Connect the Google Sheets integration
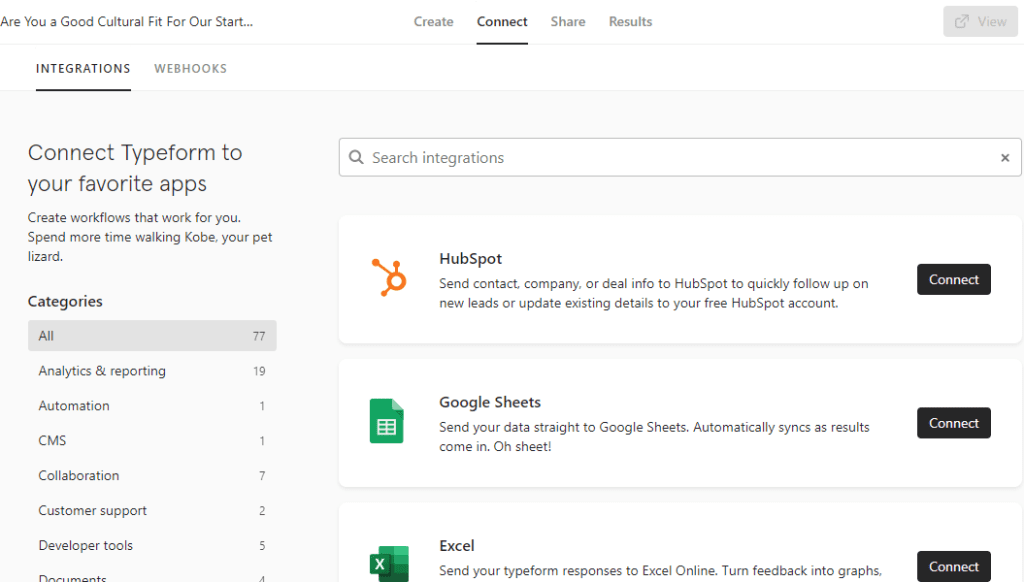 [953, 423]
